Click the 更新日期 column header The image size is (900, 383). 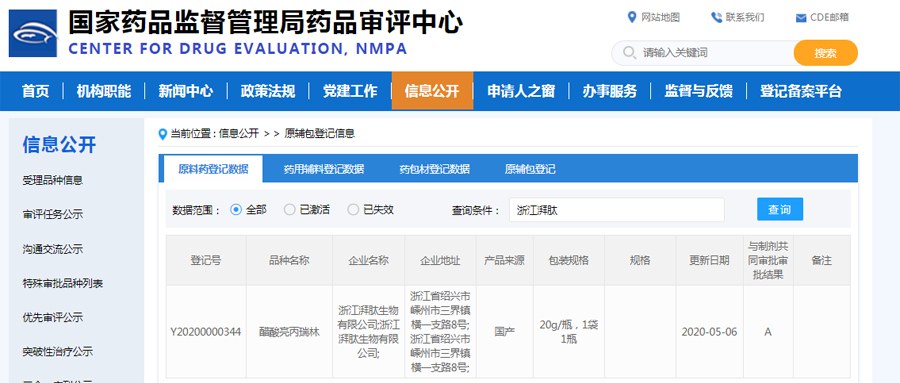(709, 260)
